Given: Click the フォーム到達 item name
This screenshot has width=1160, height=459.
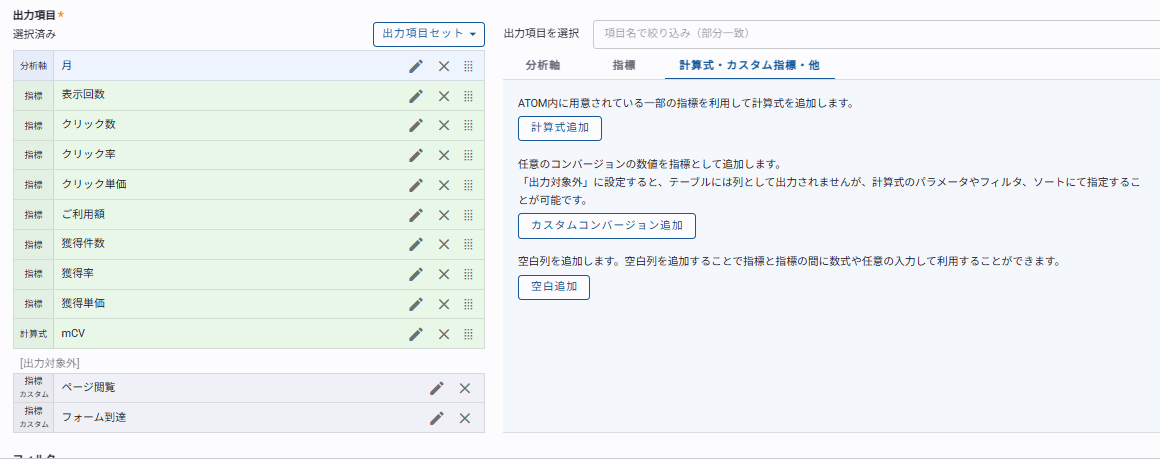Looking at the screenshot, I should [94, 417].
